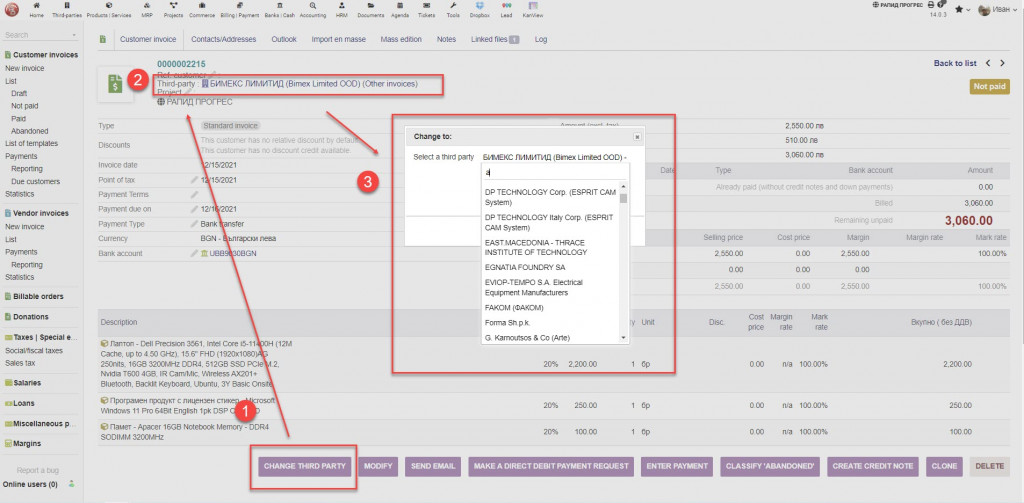The image size is (1024, 503).
Task: Select EGNATIA FOUNDRY SA from the list
Action: point(525,268)
